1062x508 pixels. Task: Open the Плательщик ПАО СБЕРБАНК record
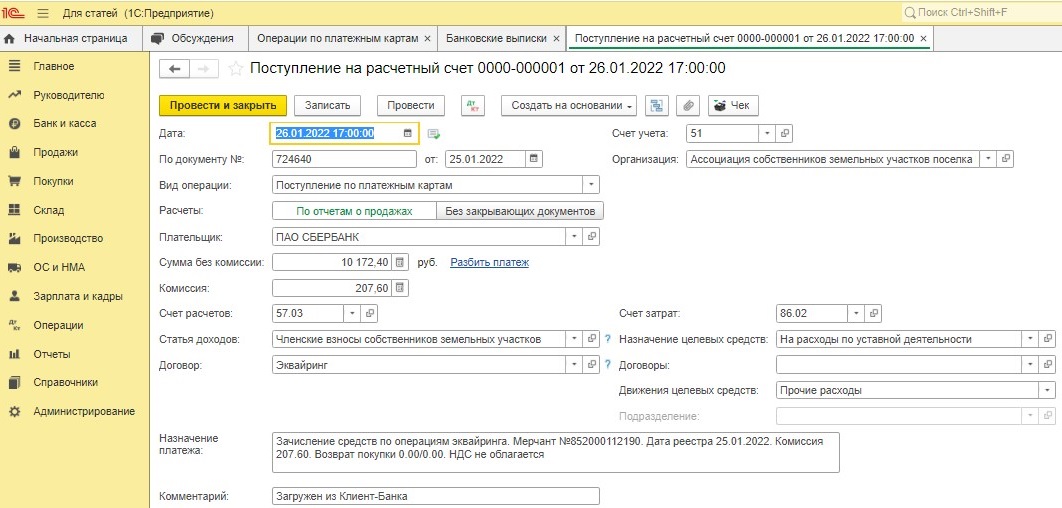pos(592,236)
